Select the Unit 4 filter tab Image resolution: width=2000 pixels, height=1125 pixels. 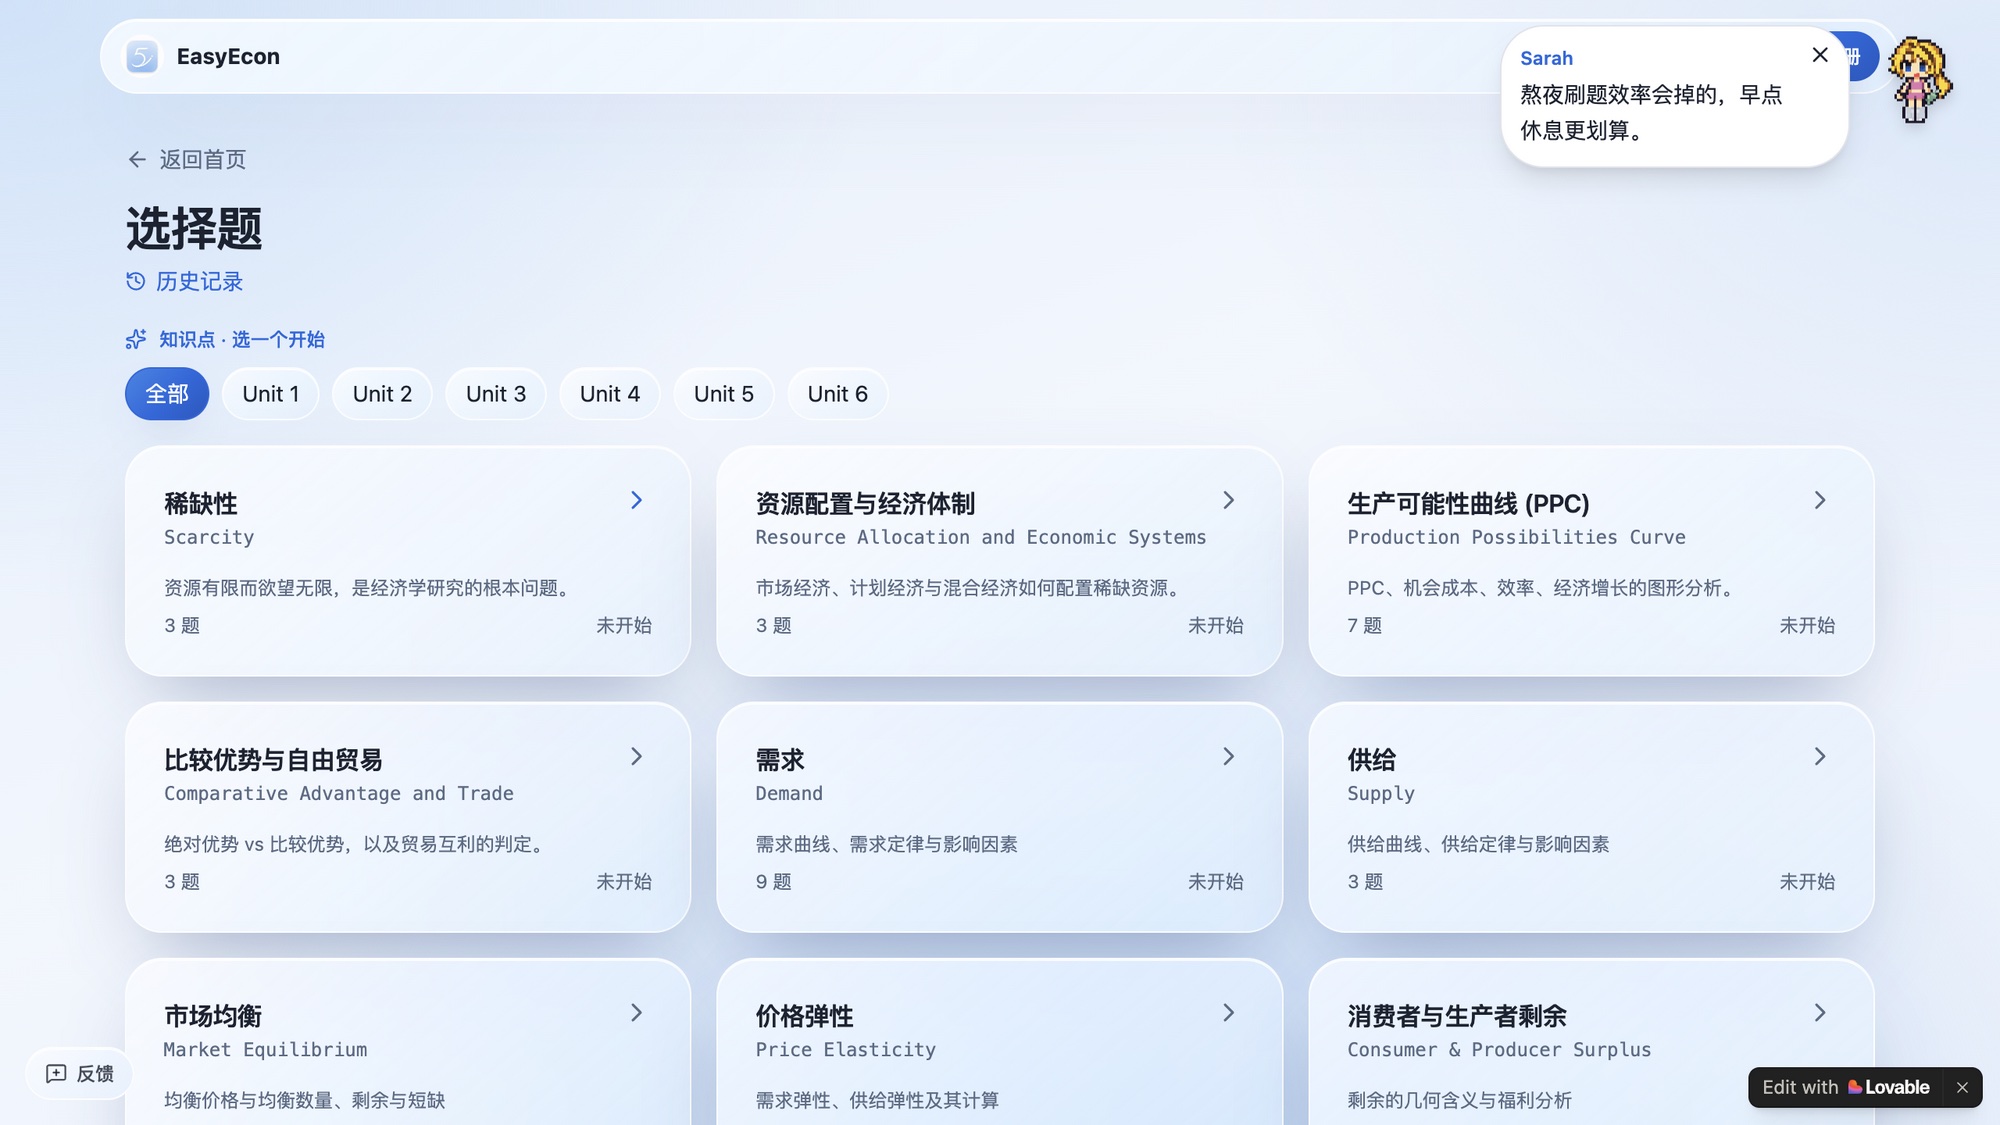click(x=610, y=394)
